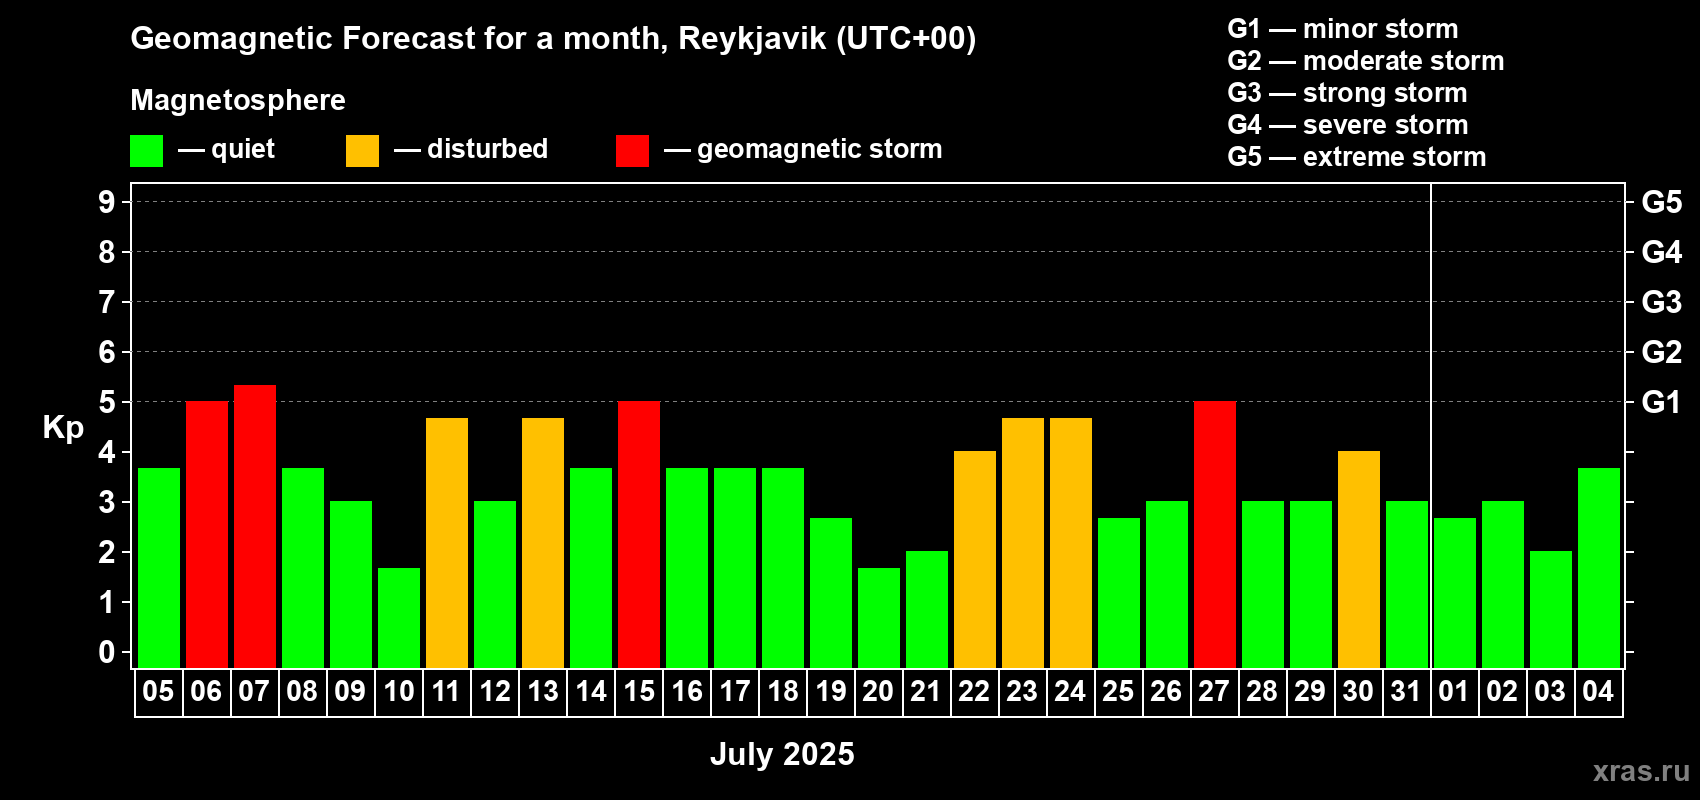Select the yellow bar for date 23
This screenshot has width=1700, height=800.
point(1023,543)
